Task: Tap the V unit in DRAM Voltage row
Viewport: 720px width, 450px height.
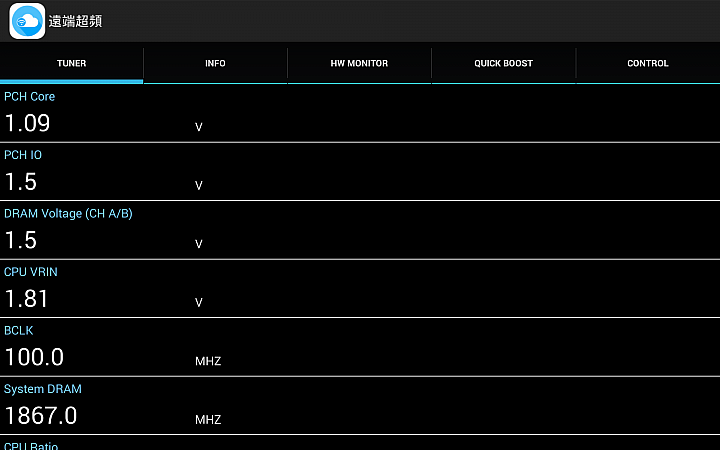Action: point(198,244)
